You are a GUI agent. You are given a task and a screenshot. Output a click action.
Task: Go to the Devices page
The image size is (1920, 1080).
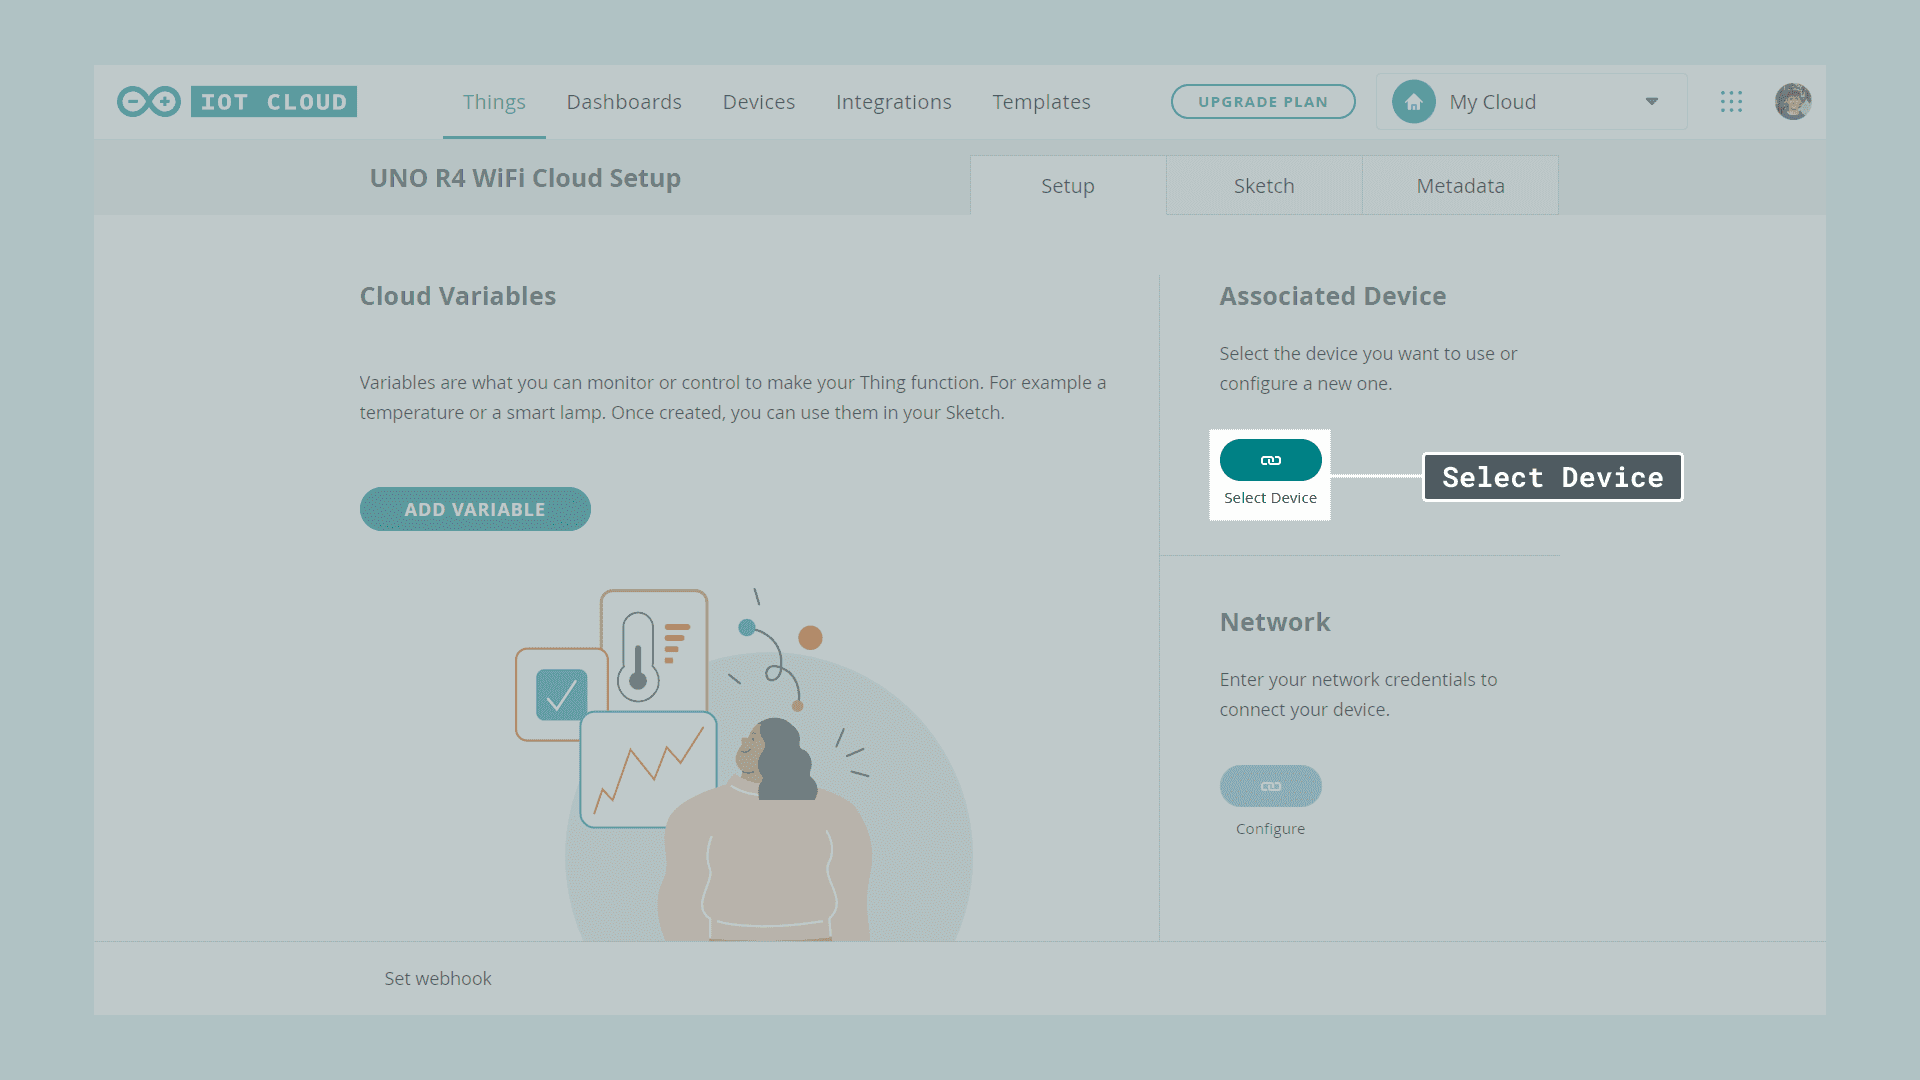(x=759, y=102)
